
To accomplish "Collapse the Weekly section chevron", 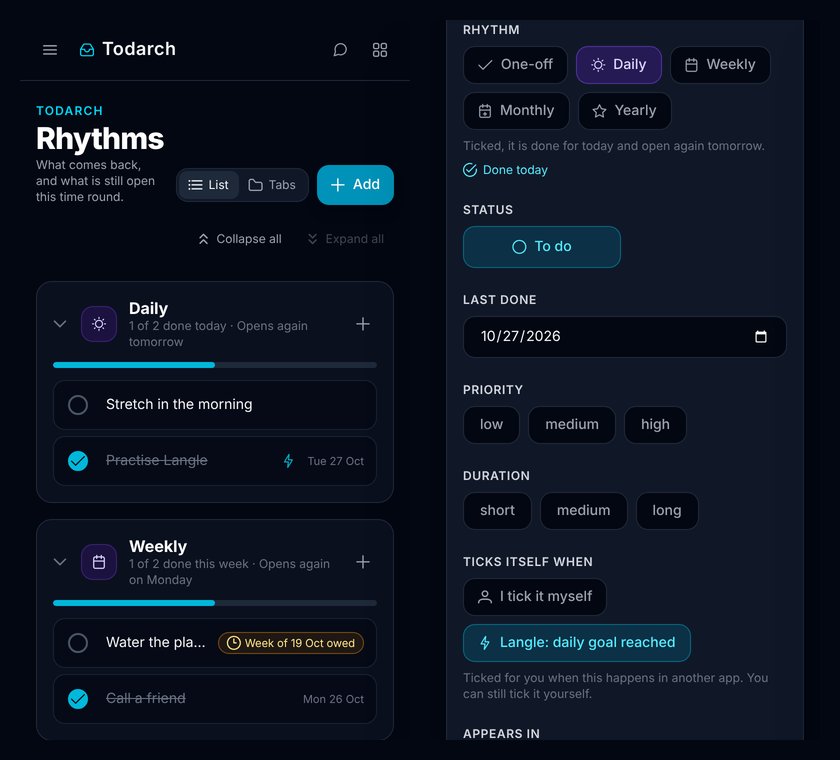I will point(60,562).
